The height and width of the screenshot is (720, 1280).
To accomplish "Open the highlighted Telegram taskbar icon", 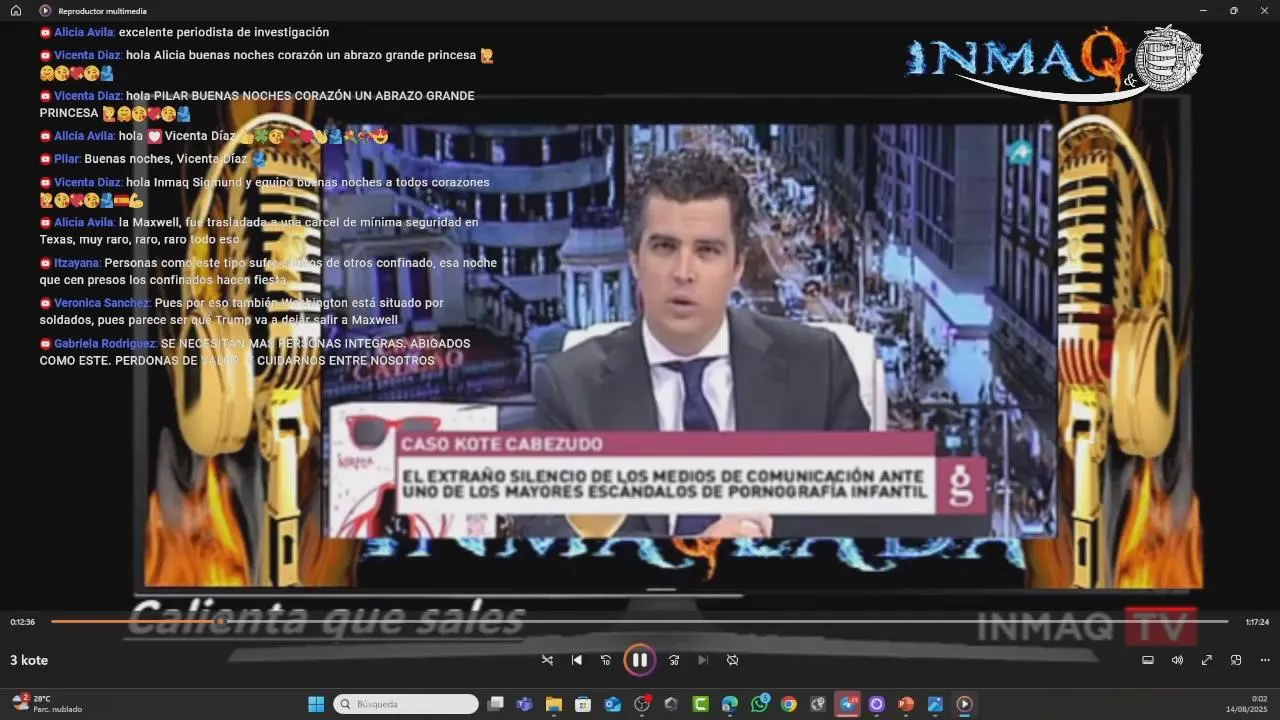I will point(848,704).
